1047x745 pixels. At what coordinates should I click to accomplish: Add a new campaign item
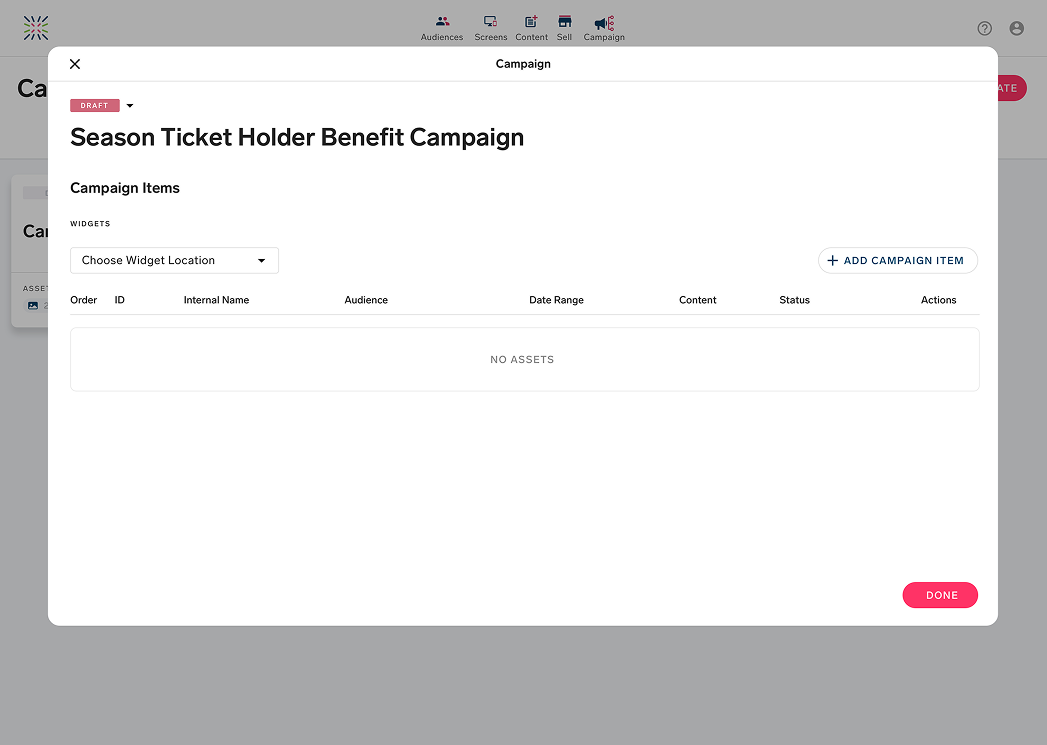point(897,260)
